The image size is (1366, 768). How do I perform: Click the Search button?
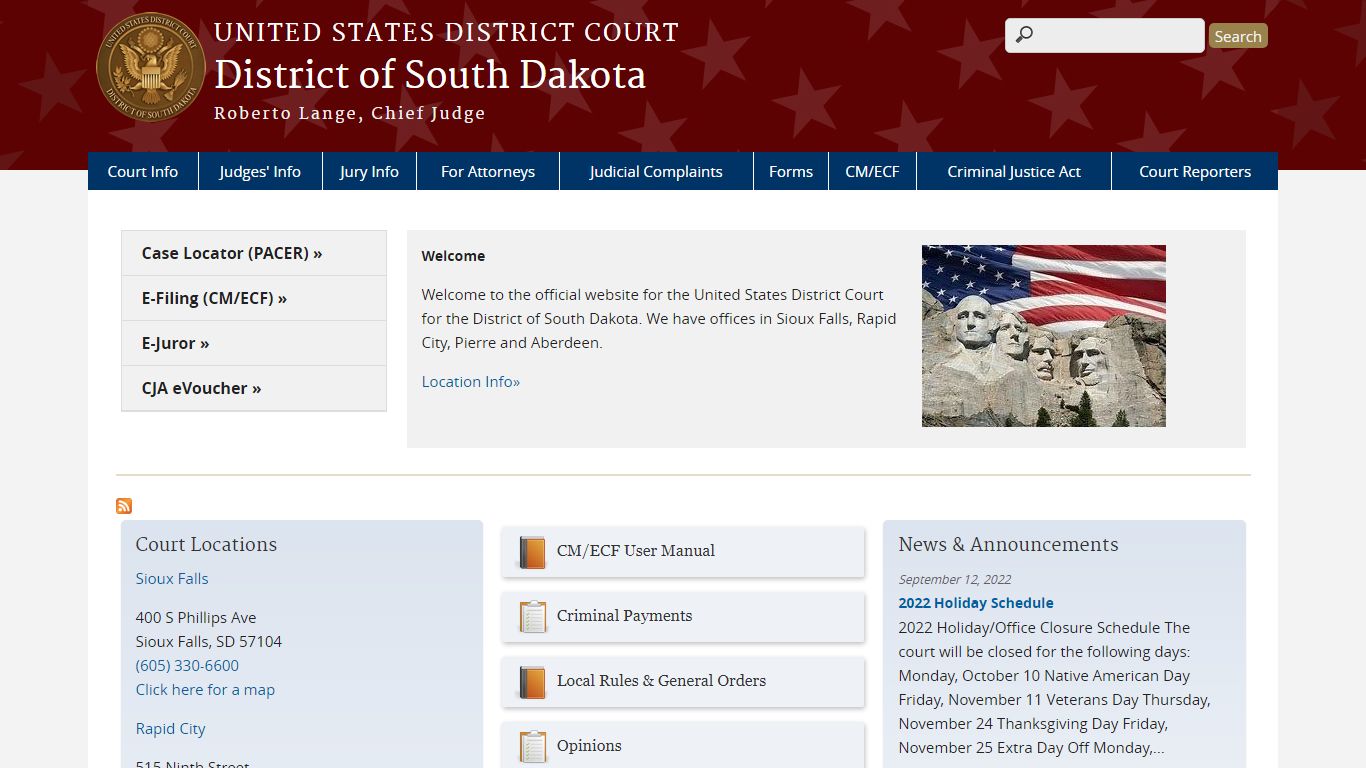(x=1238, y=36)
